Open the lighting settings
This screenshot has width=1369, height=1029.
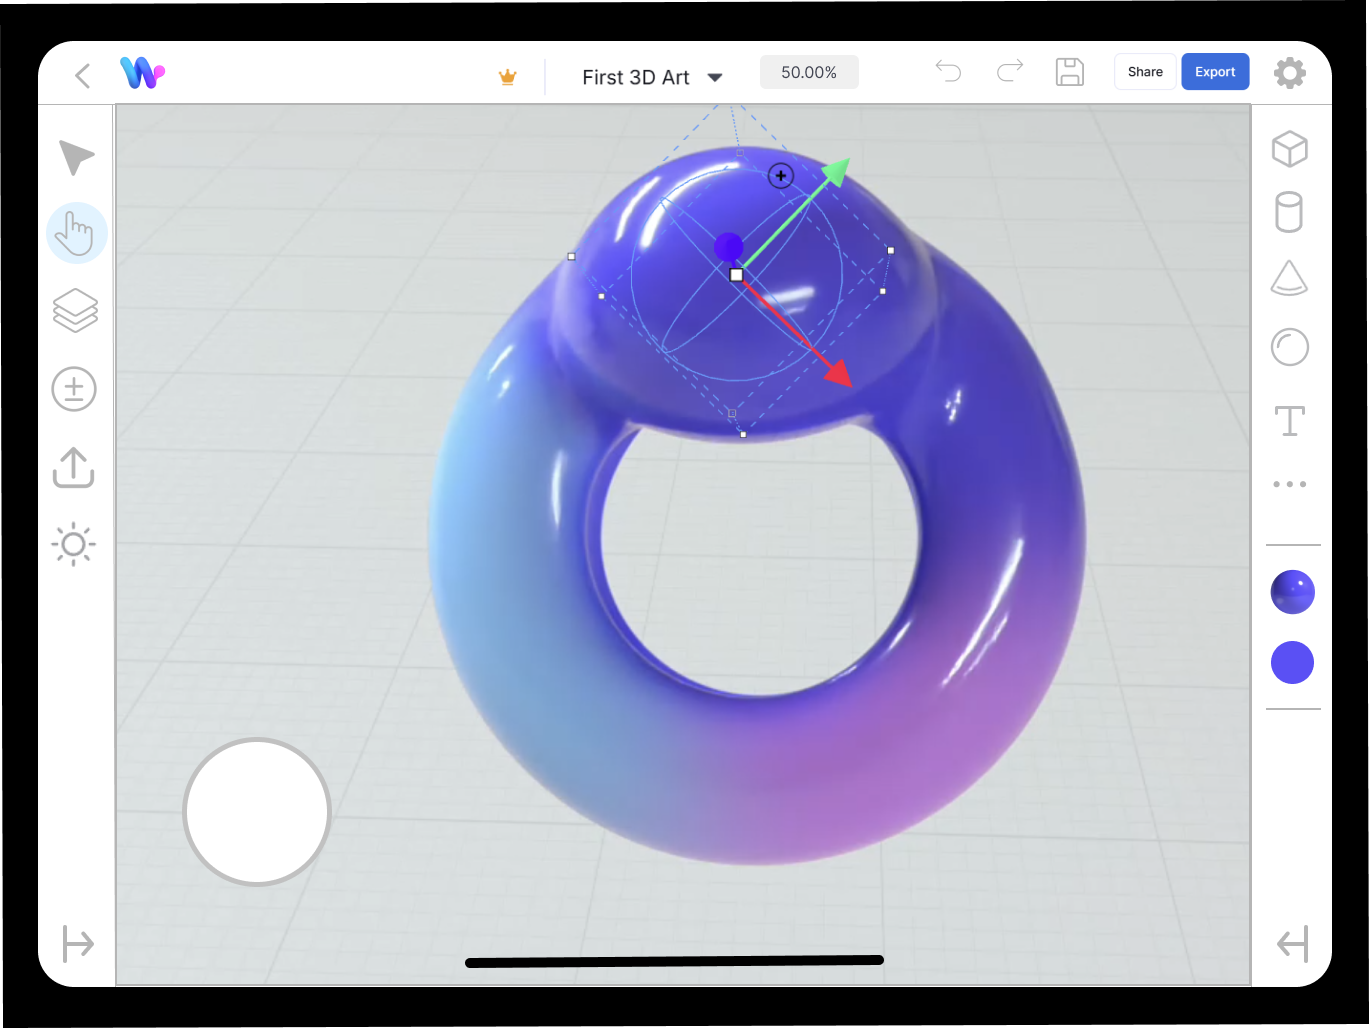(72, 545)
